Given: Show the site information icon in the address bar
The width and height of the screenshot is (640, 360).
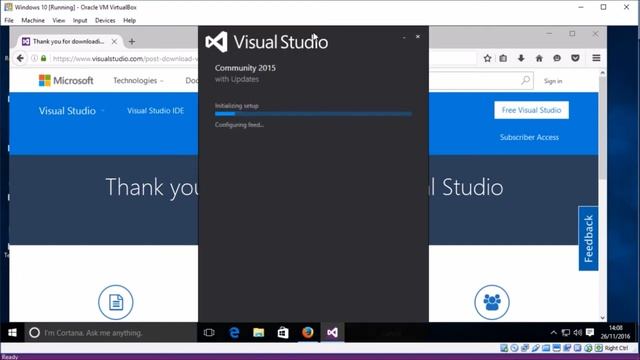Looking at the screenshot, I should pos(34,58).
